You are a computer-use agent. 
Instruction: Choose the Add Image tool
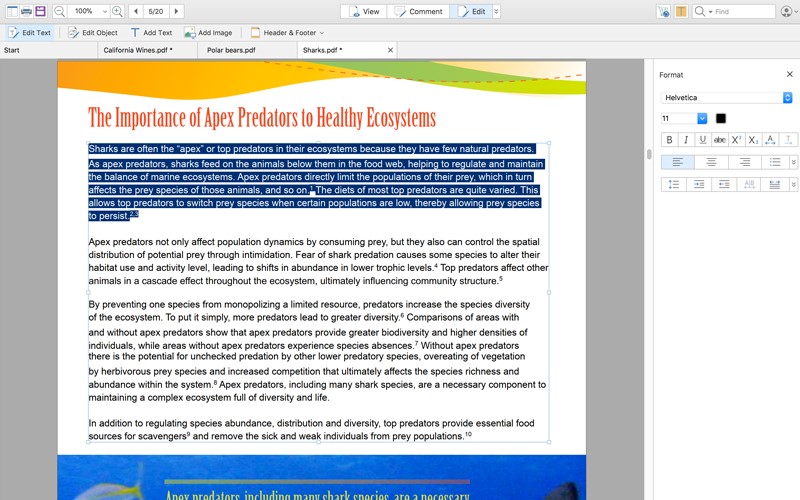tap(208, 33)
